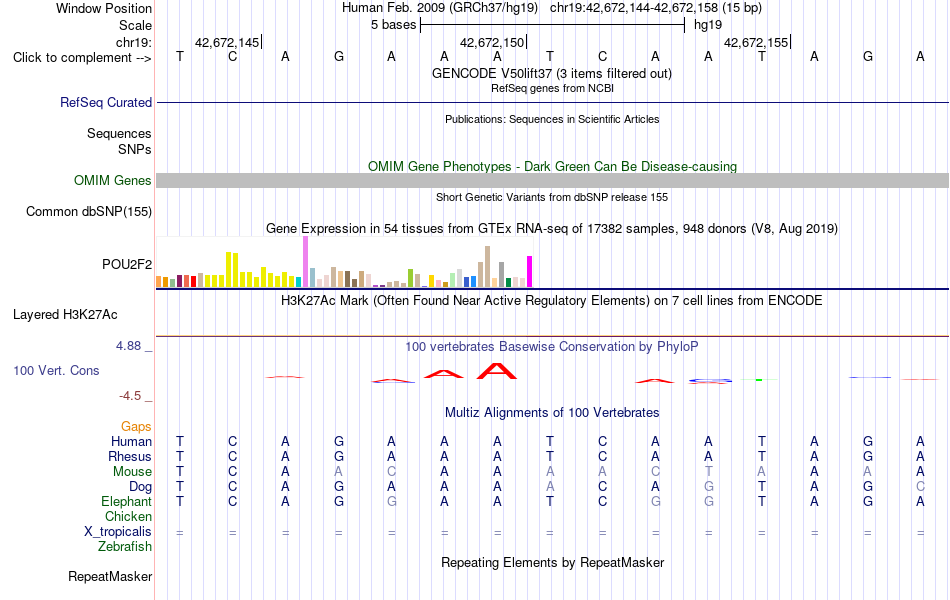Click the gray OMIM Genes bar

[x=552, y=181]
